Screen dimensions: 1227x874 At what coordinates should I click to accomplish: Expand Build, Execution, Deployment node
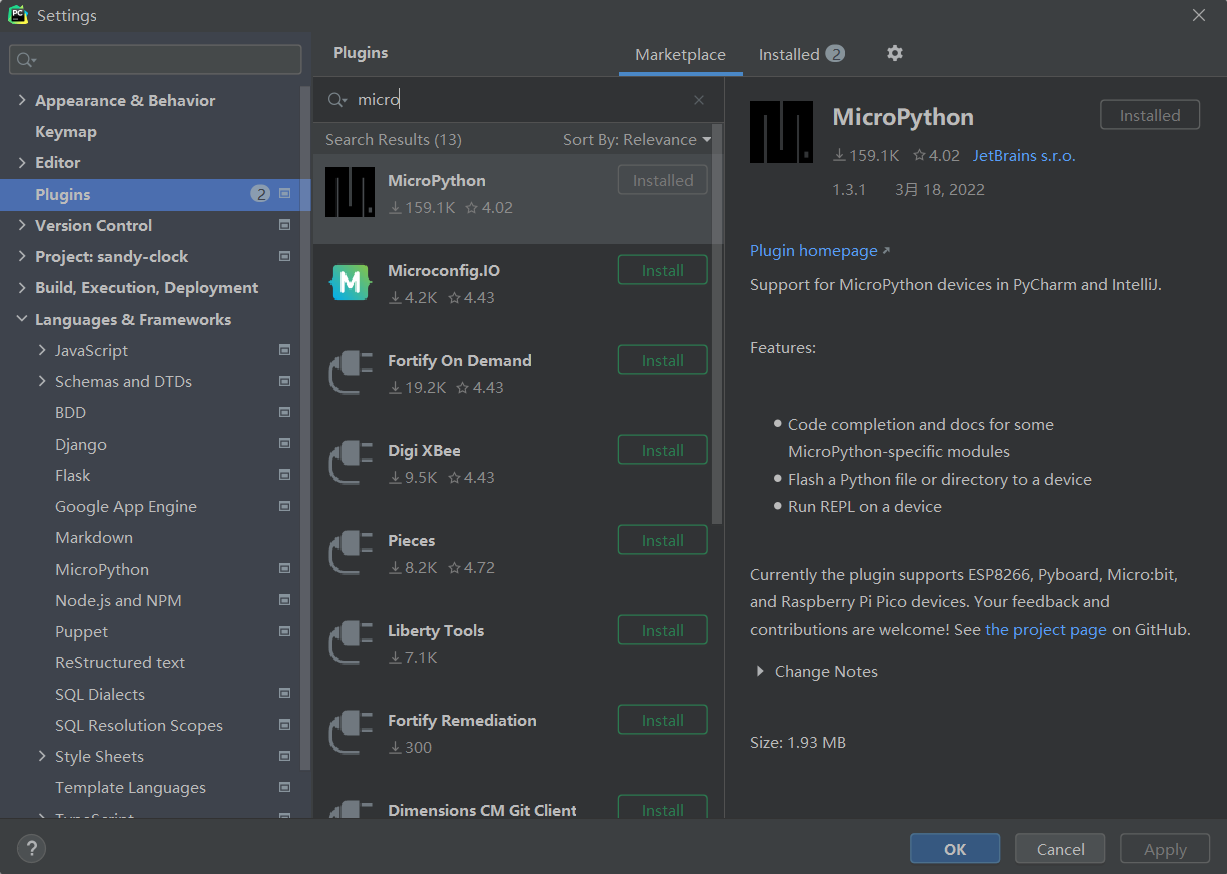22,287
